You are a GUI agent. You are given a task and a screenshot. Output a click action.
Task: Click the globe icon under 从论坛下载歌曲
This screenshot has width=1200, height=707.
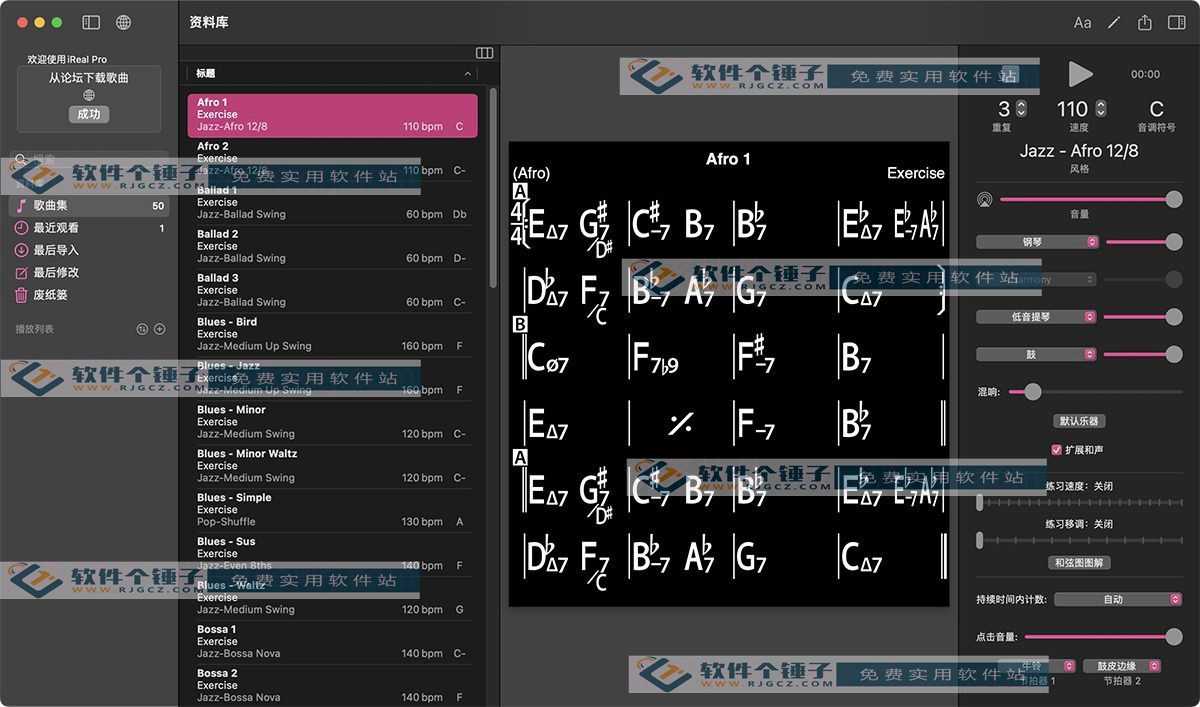click(x=89, y=95)
